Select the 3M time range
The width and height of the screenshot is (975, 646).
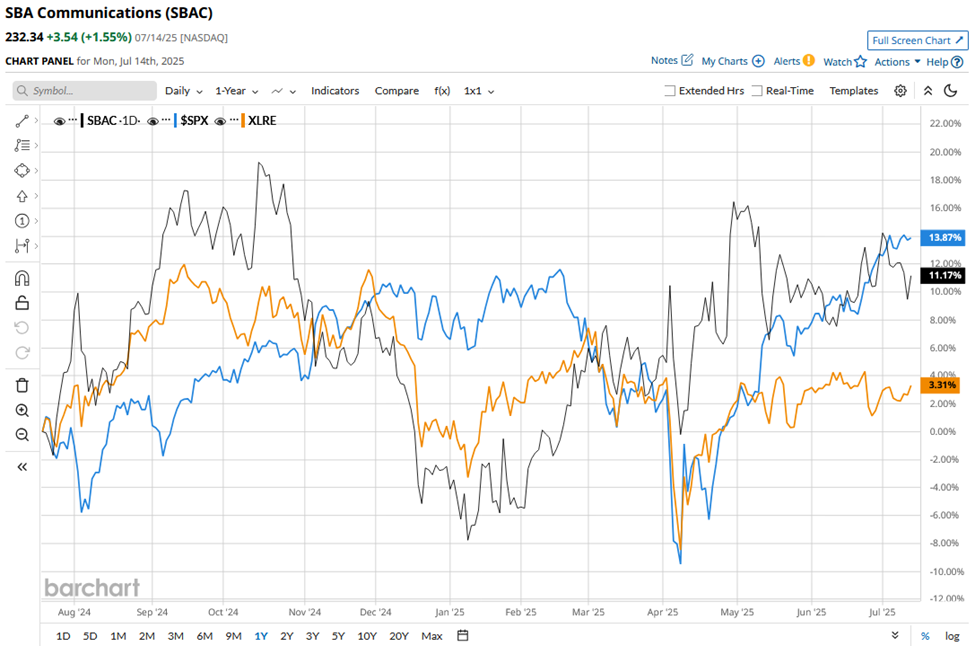coord(175,636)
